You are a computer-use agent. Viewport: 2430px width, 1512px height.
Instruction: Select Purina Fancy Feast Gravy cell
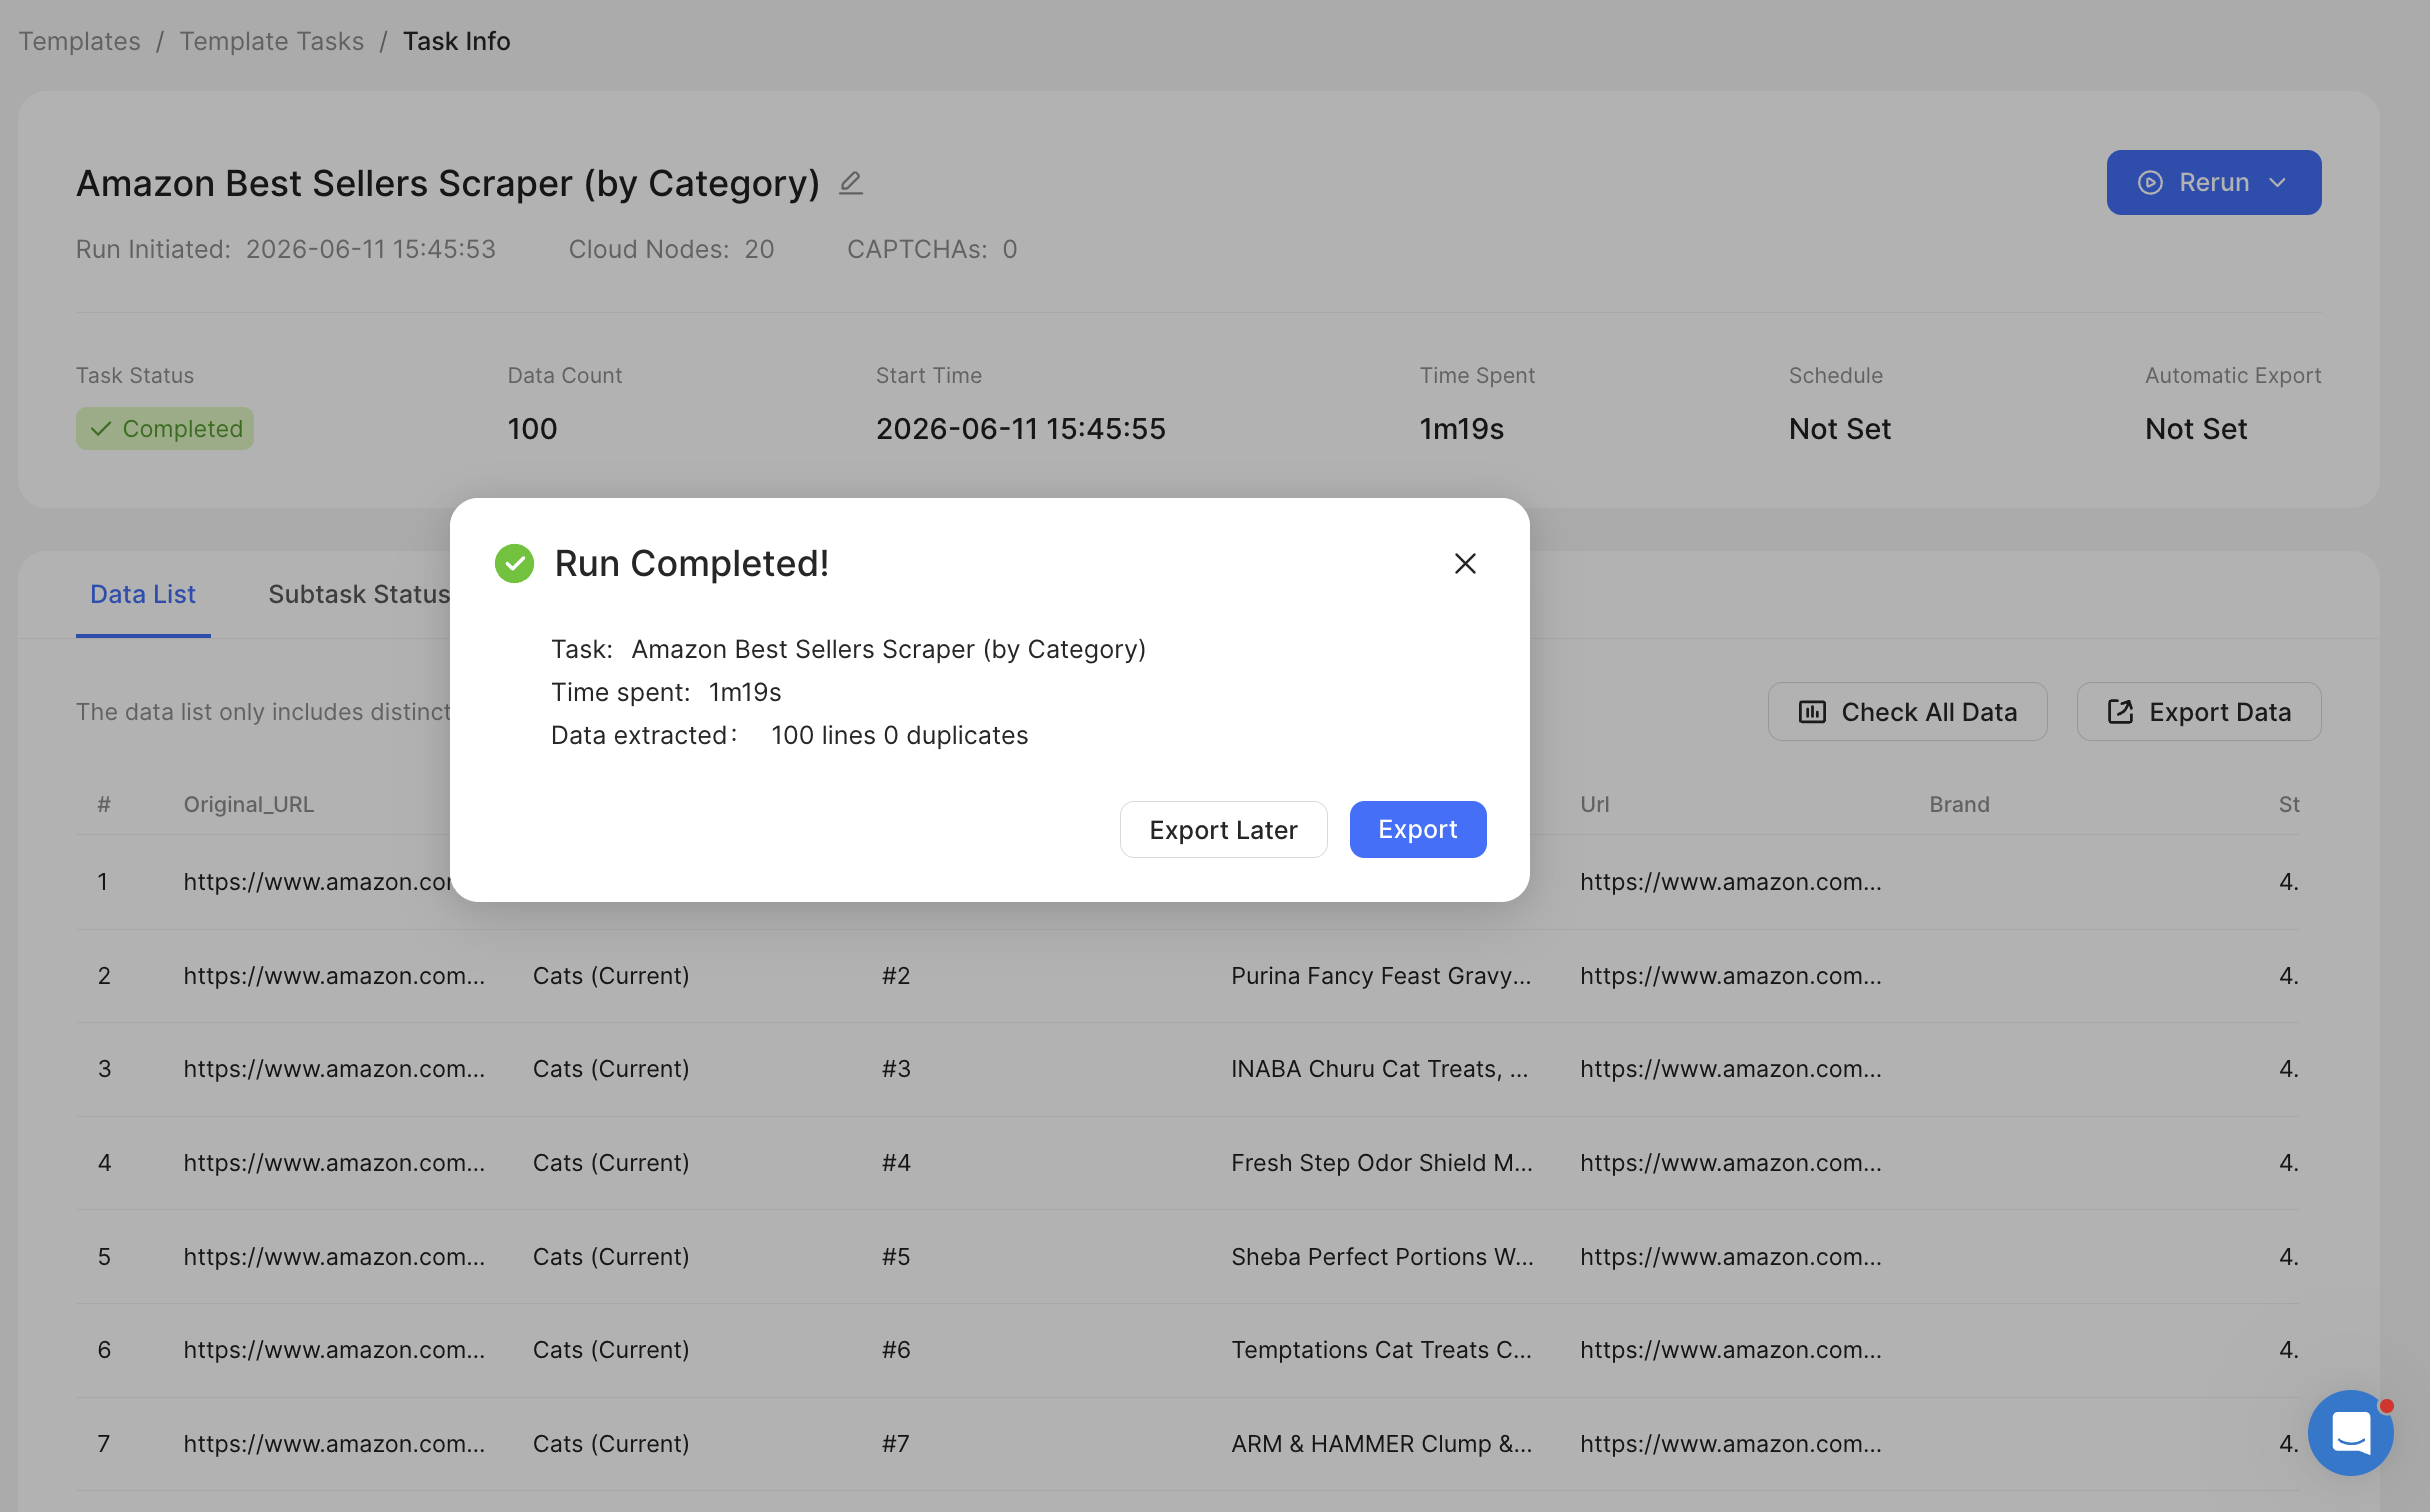tap(1381, 975)
